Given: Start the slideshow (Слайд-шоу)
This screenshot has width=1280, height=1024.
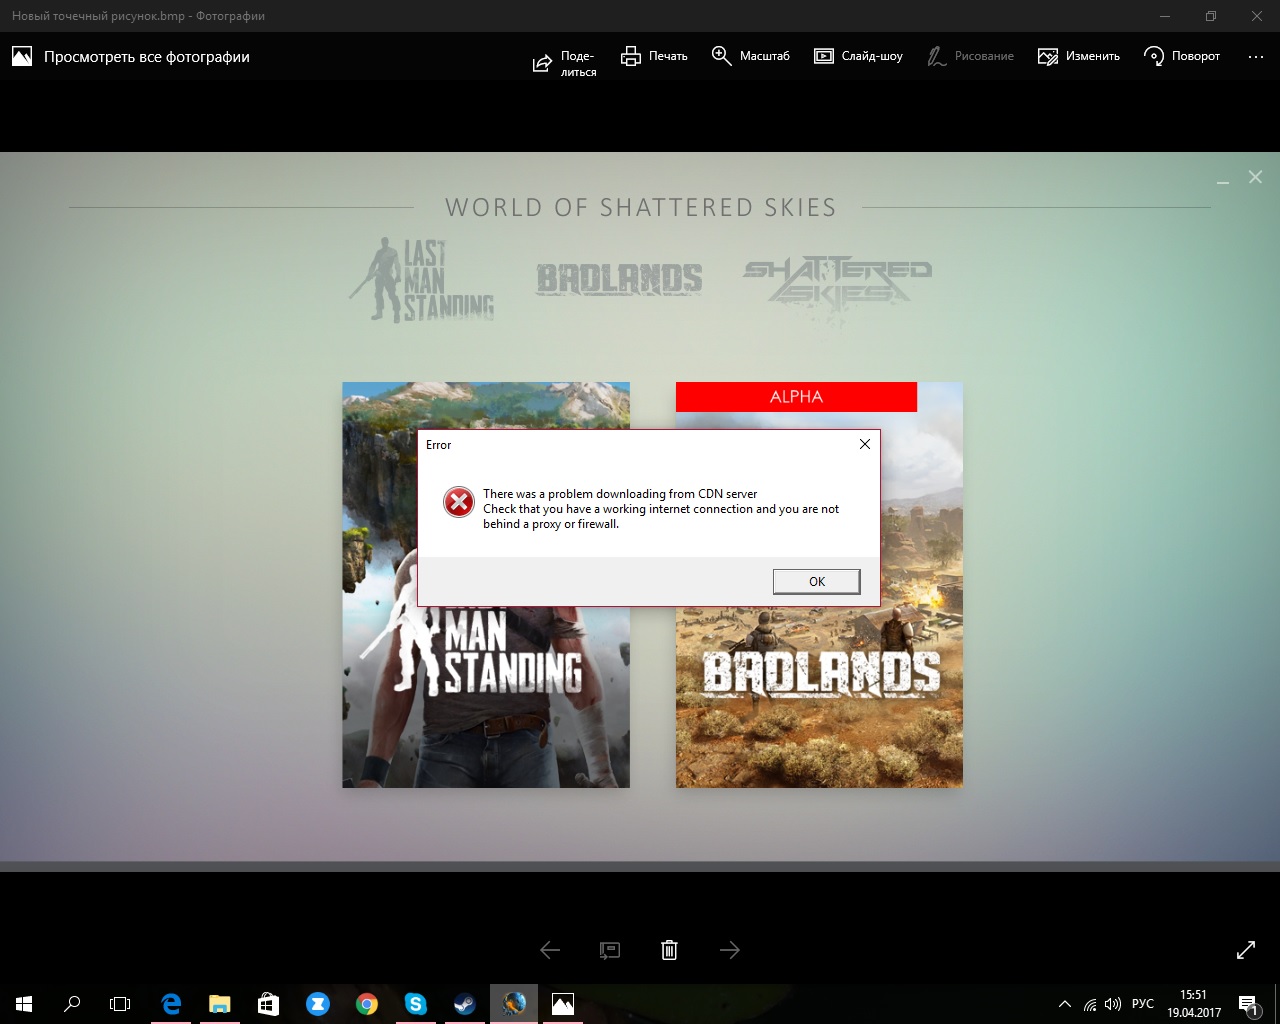Looking at the screenshot, I should pyautogui.click(x=858, y=56).
